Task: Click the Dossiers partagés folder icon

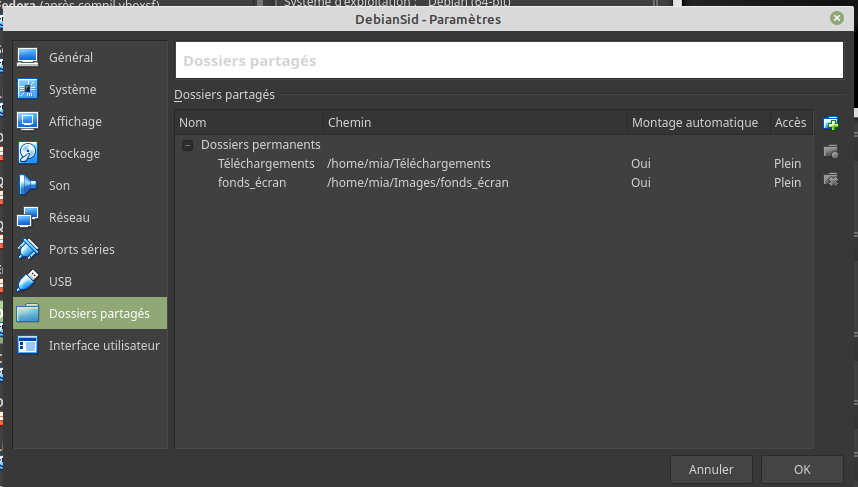Action: point(27,313)
